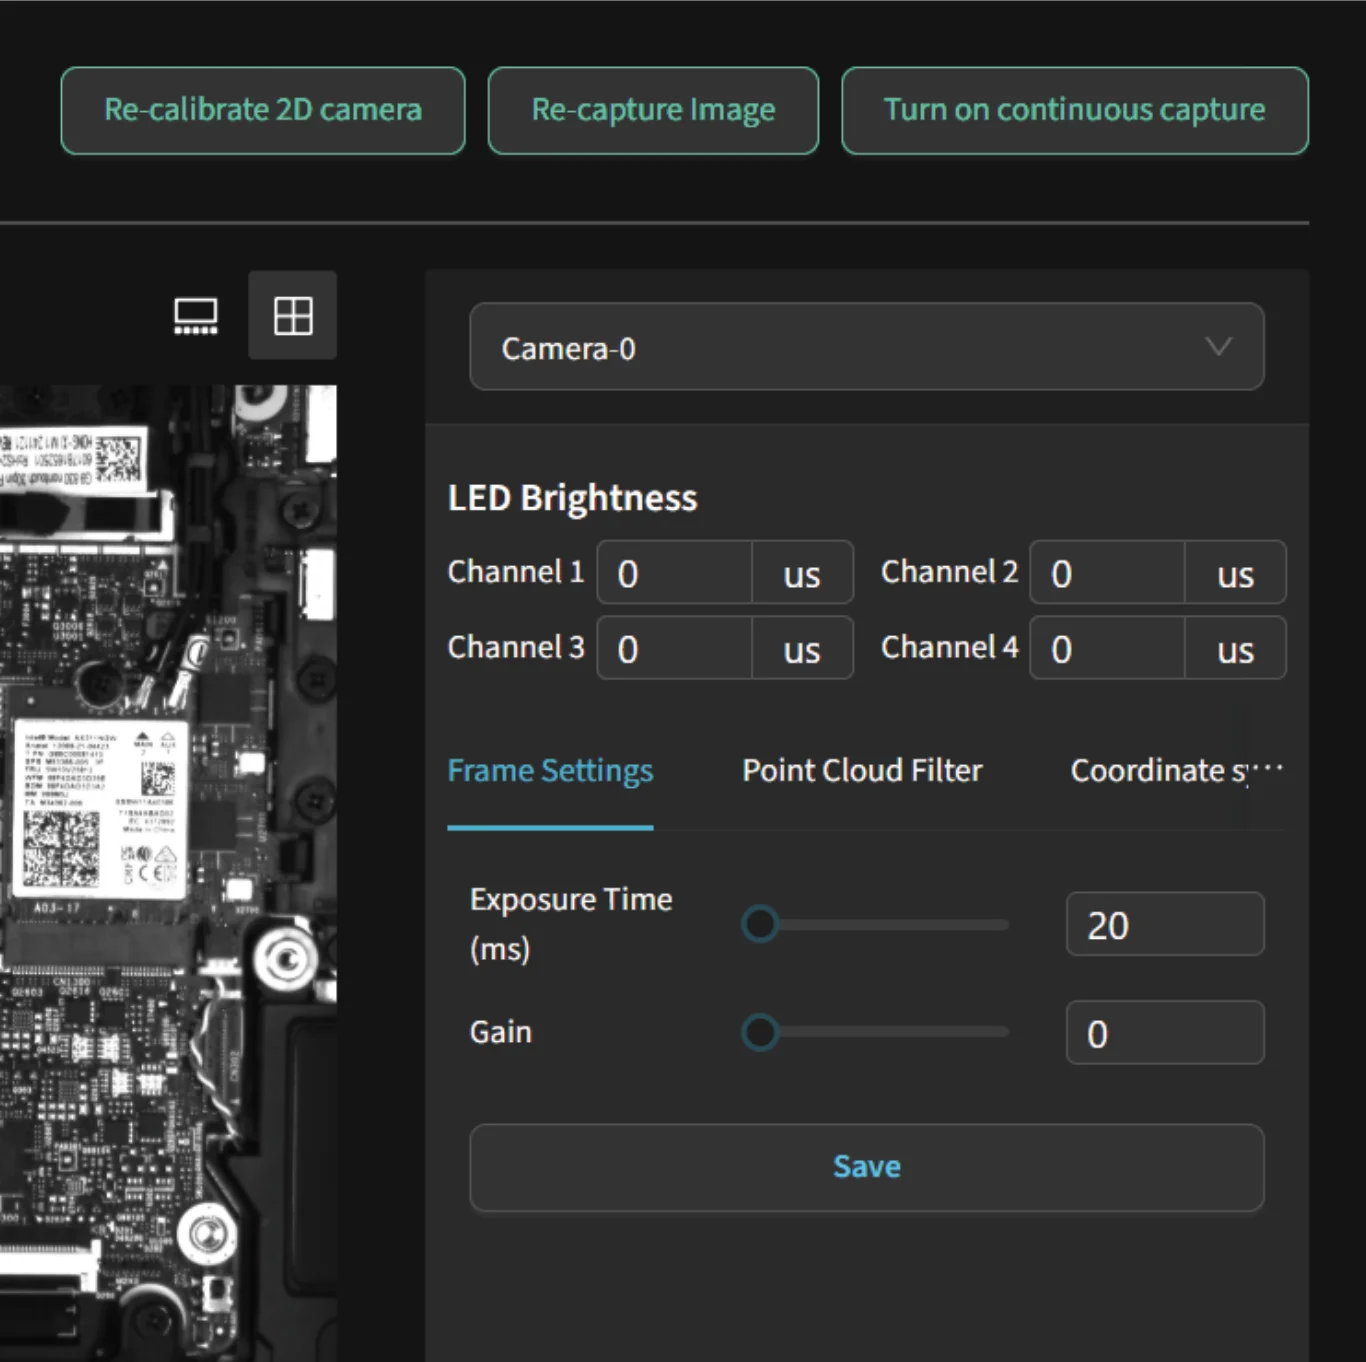
Task: Select the 2x2 grid view layout
Action: point(292,315)
